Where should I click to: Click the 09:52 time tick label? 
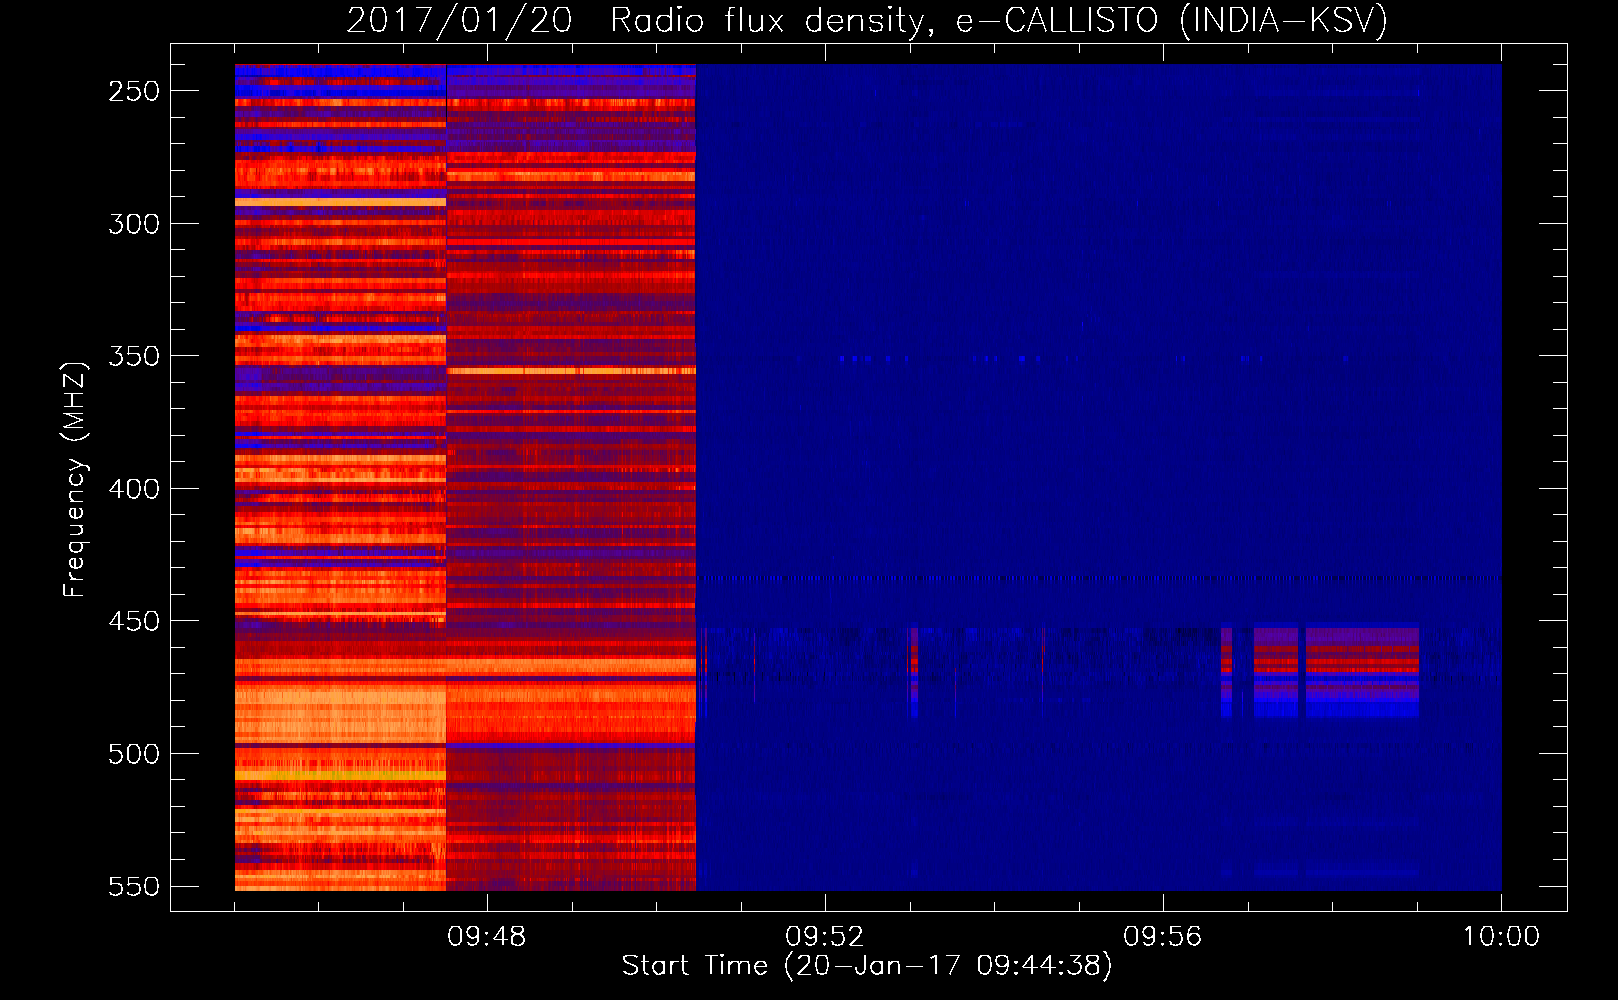point(825,937)
